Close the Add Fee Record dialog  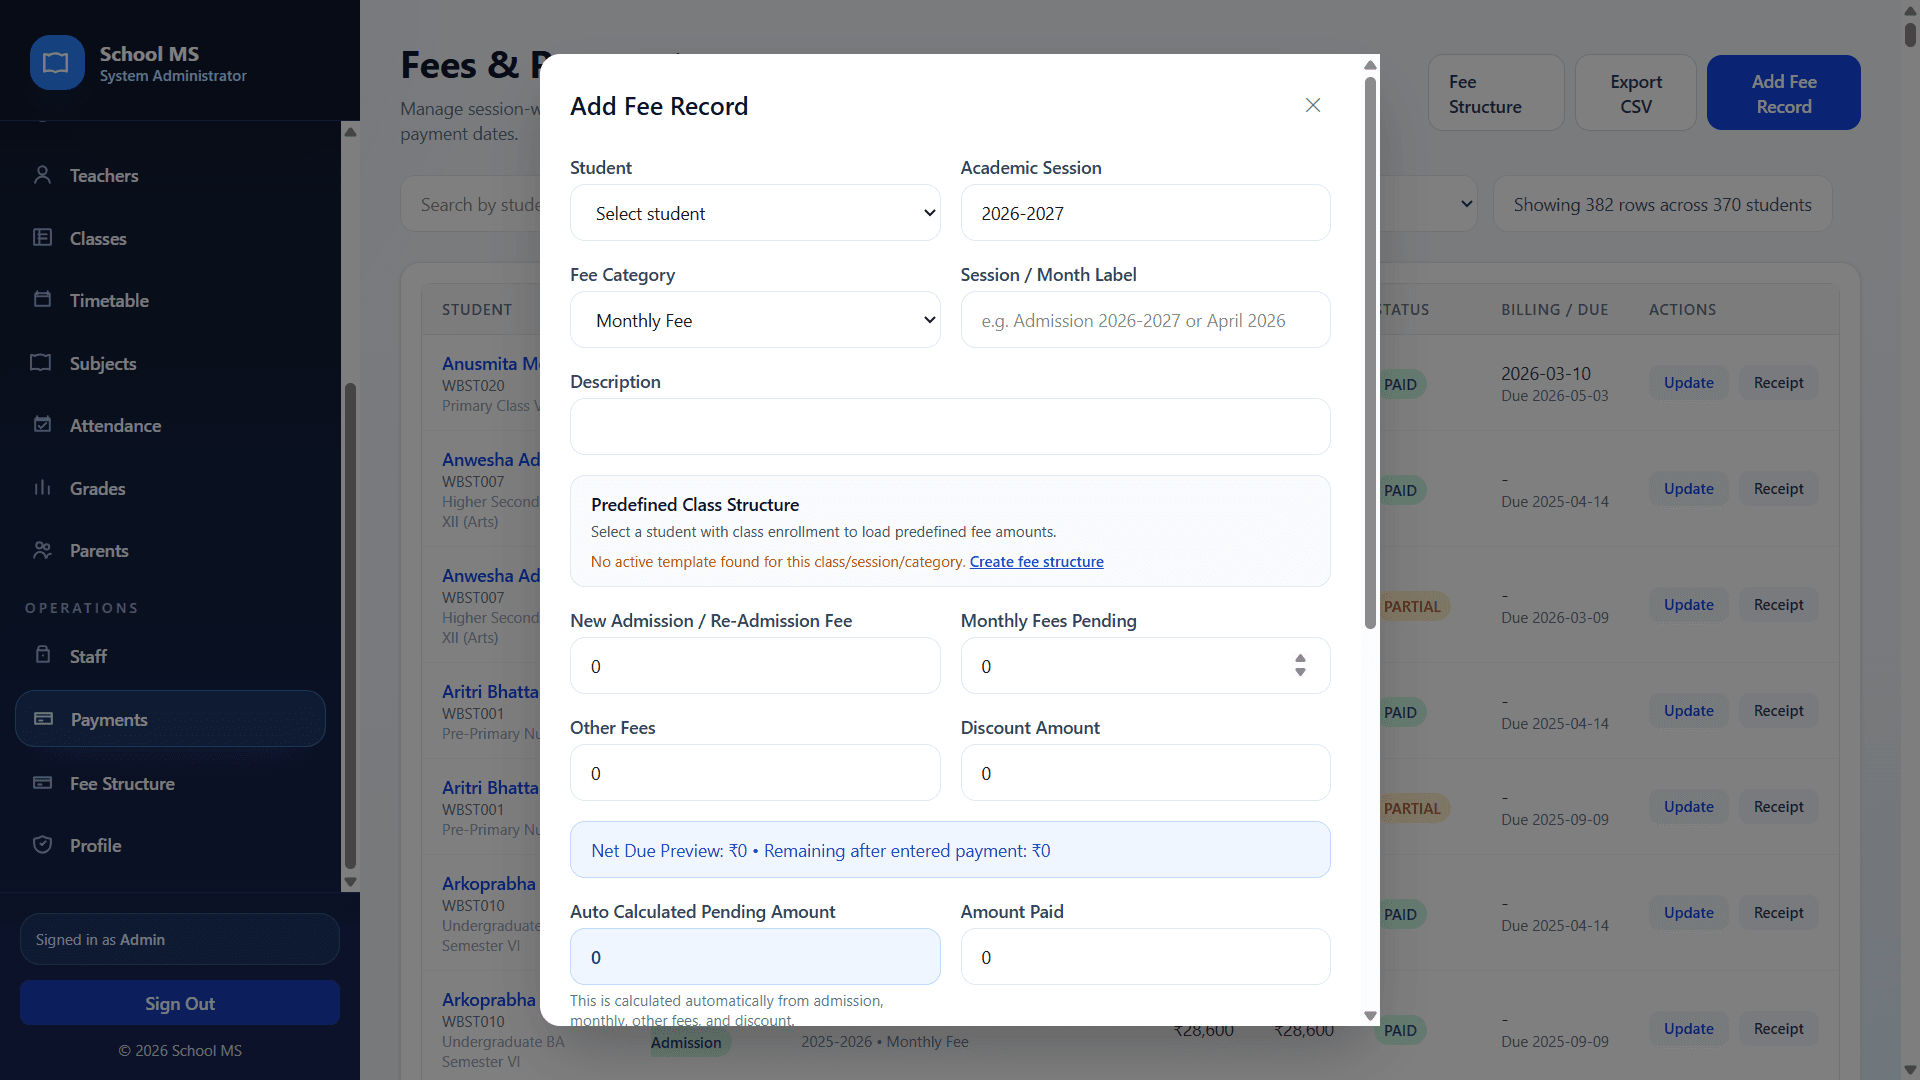(1313, 105)
